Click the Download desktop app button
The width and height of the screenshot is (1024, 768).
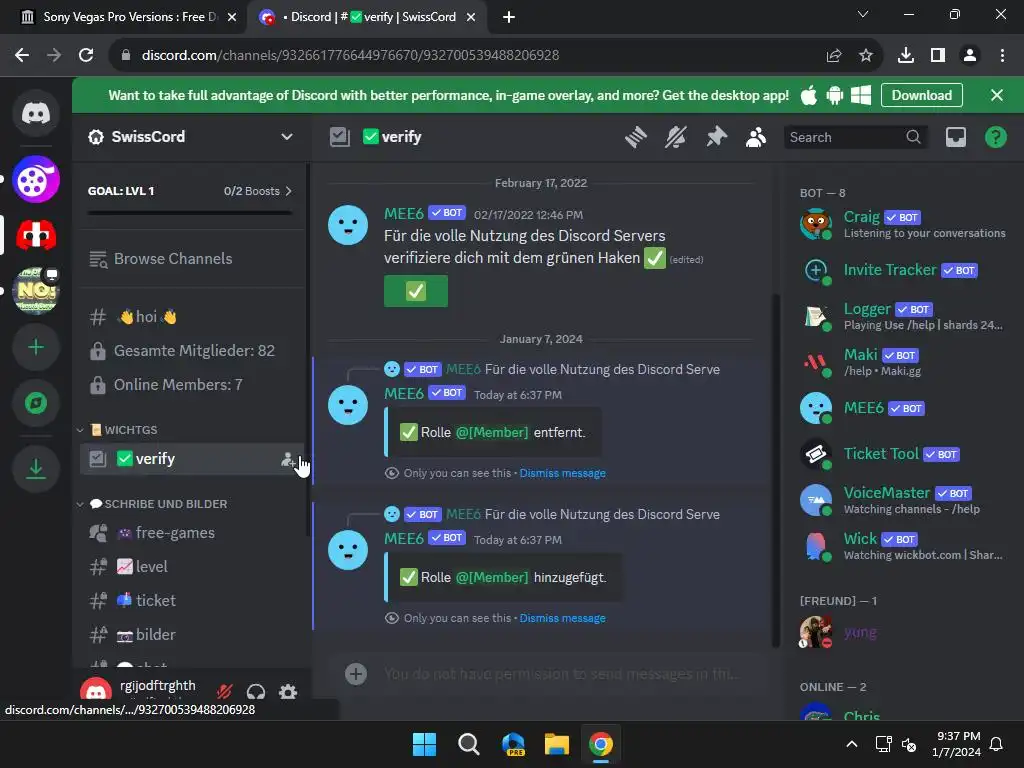[921, 95]
